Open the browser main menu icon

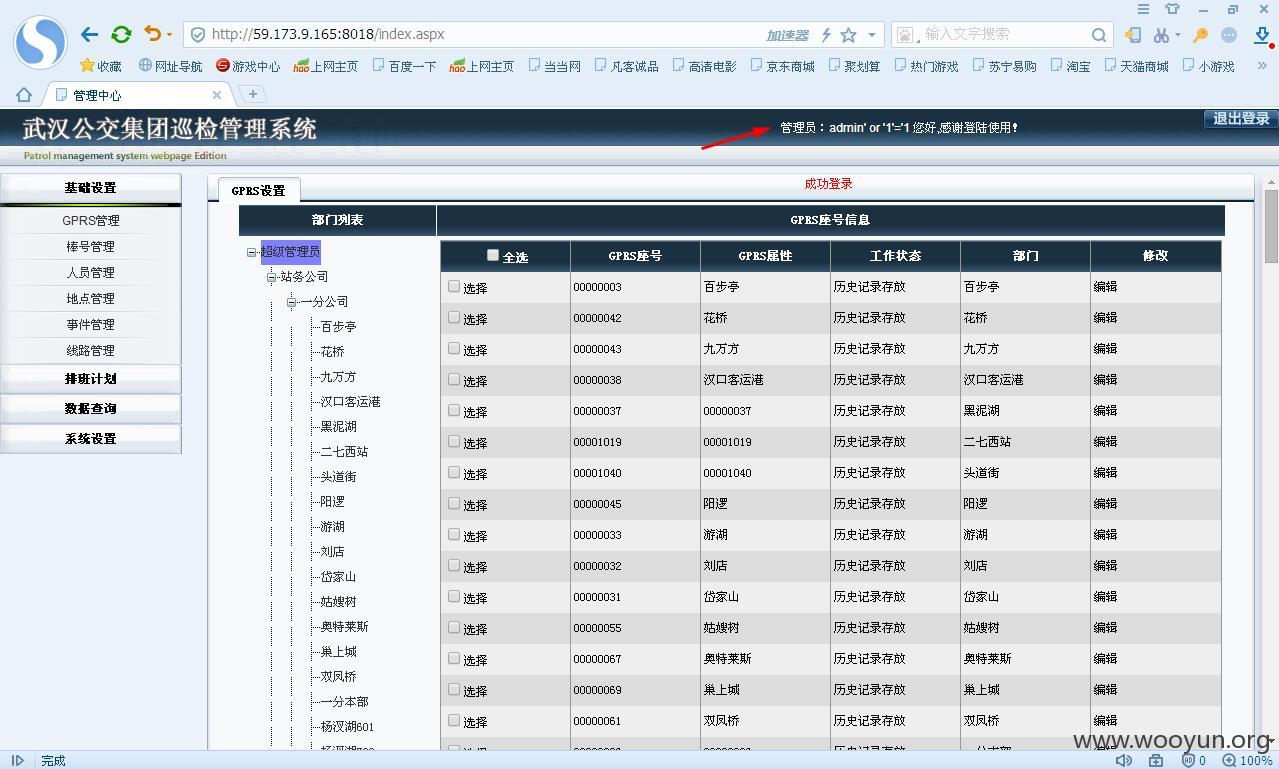coord(1143,9)
